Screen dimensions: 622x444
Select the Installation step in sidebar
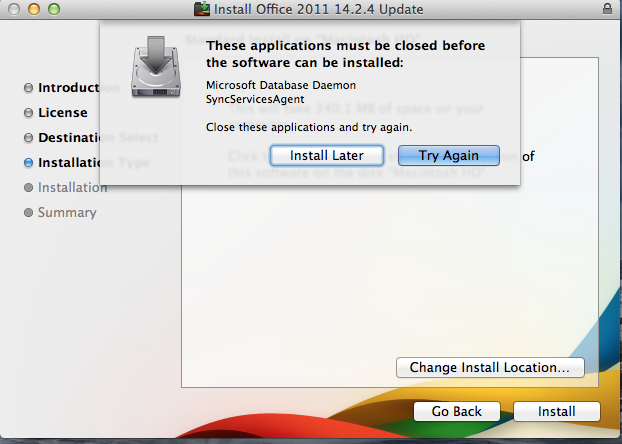pyautogui.click(x=73, y=187)
